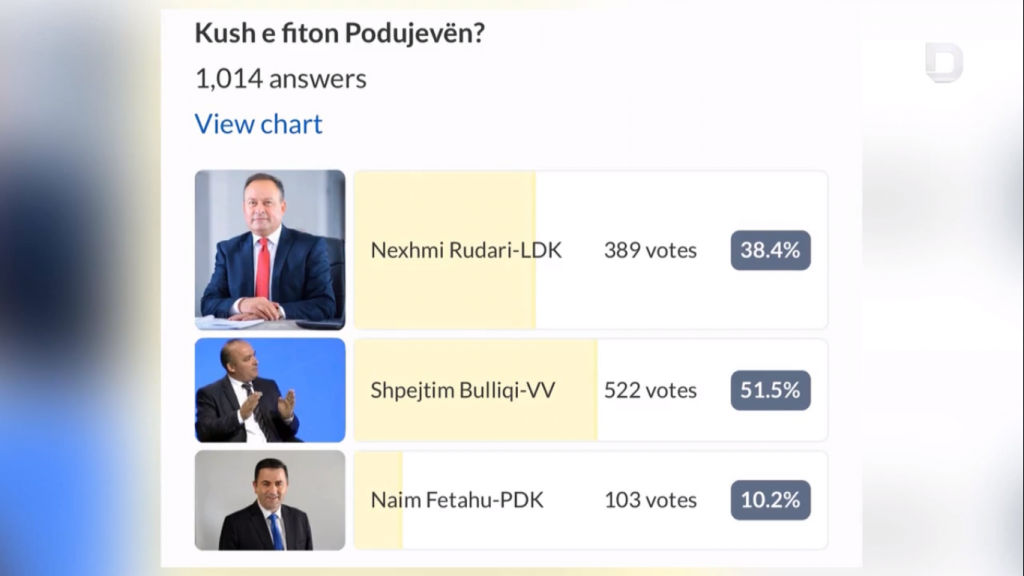Click the D channel logo watermark

pyautogui.click(x=943, y=63)
